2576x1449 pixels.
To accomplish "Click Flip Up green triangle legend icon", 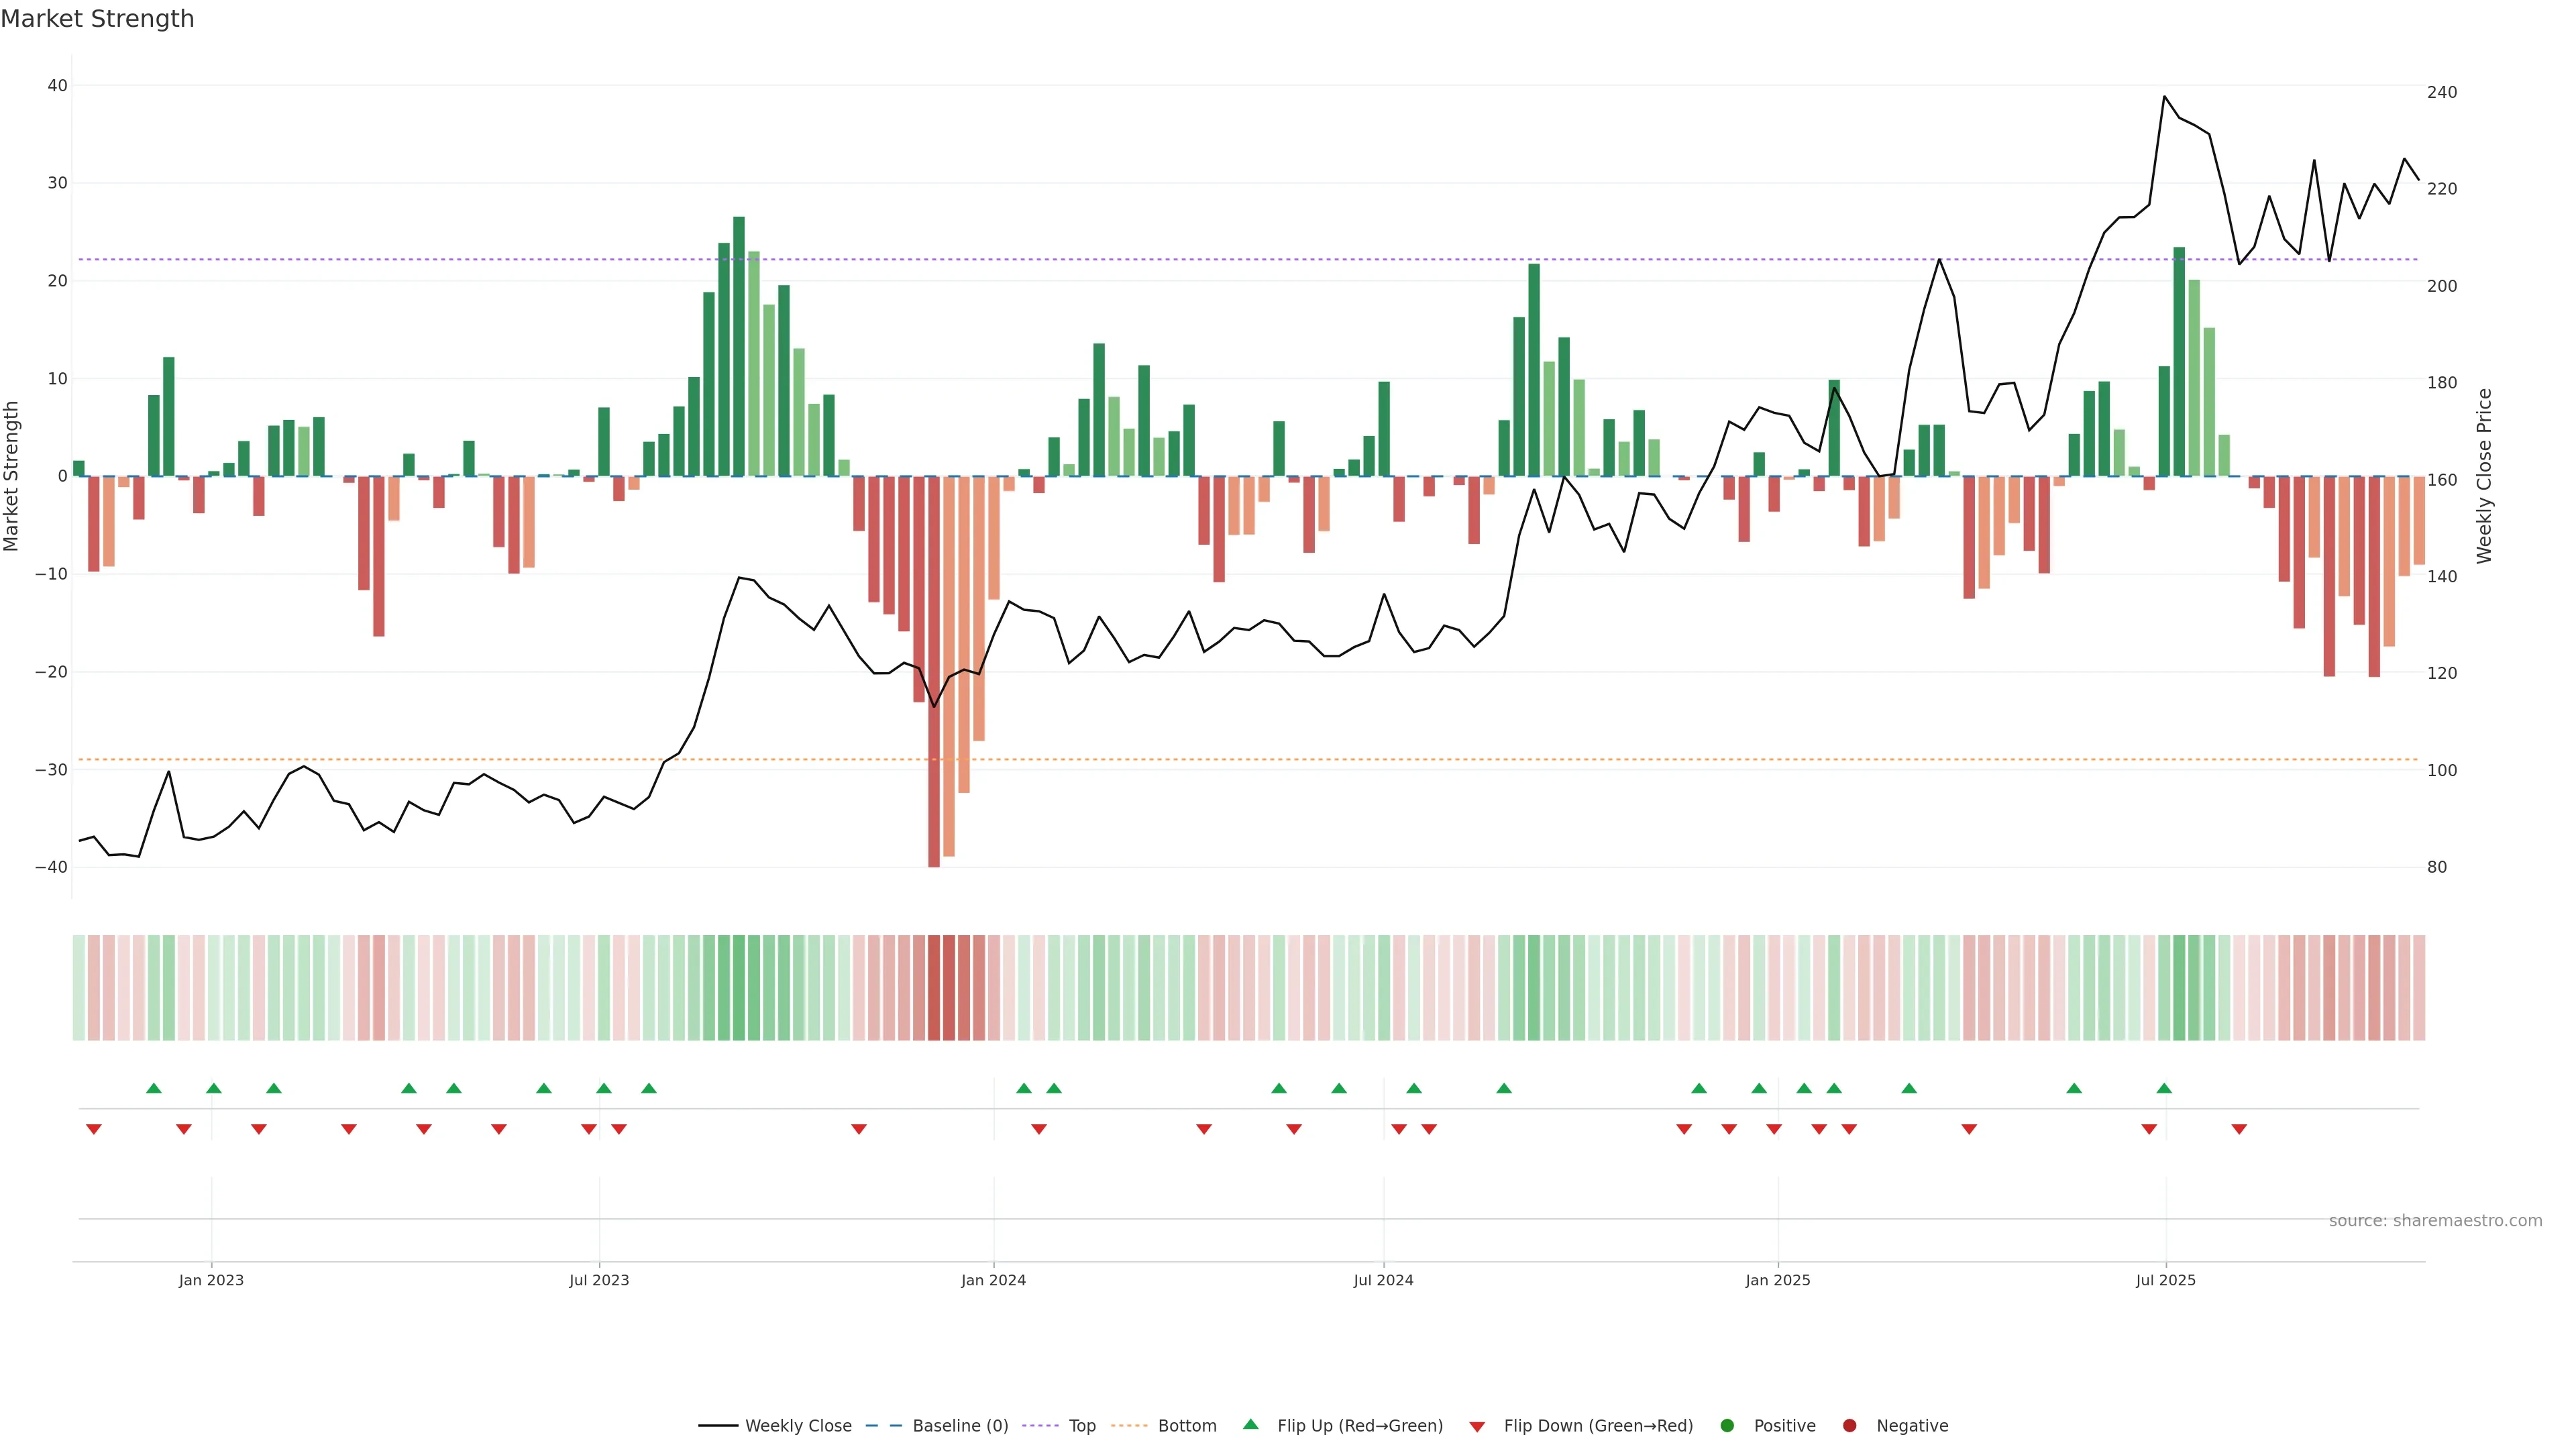I will click(1250, 1425).
